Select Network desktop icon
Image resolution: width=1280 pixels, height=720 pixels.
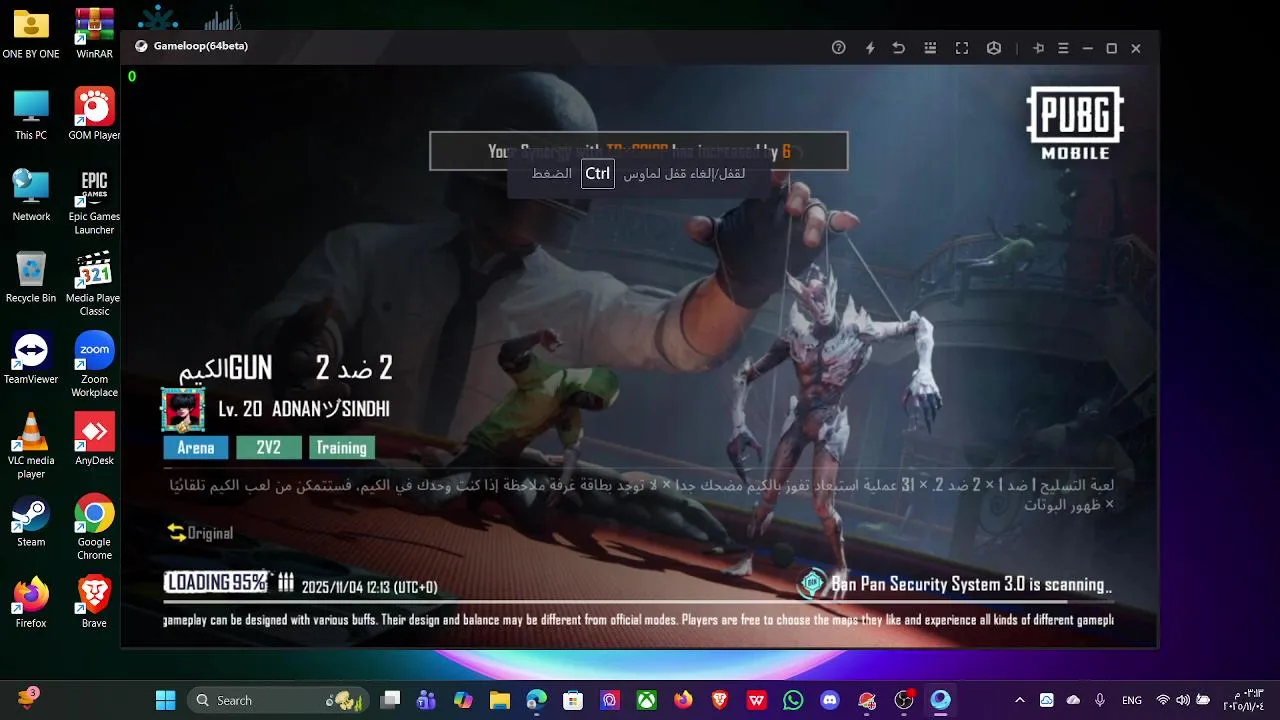(x=31, y=196)
